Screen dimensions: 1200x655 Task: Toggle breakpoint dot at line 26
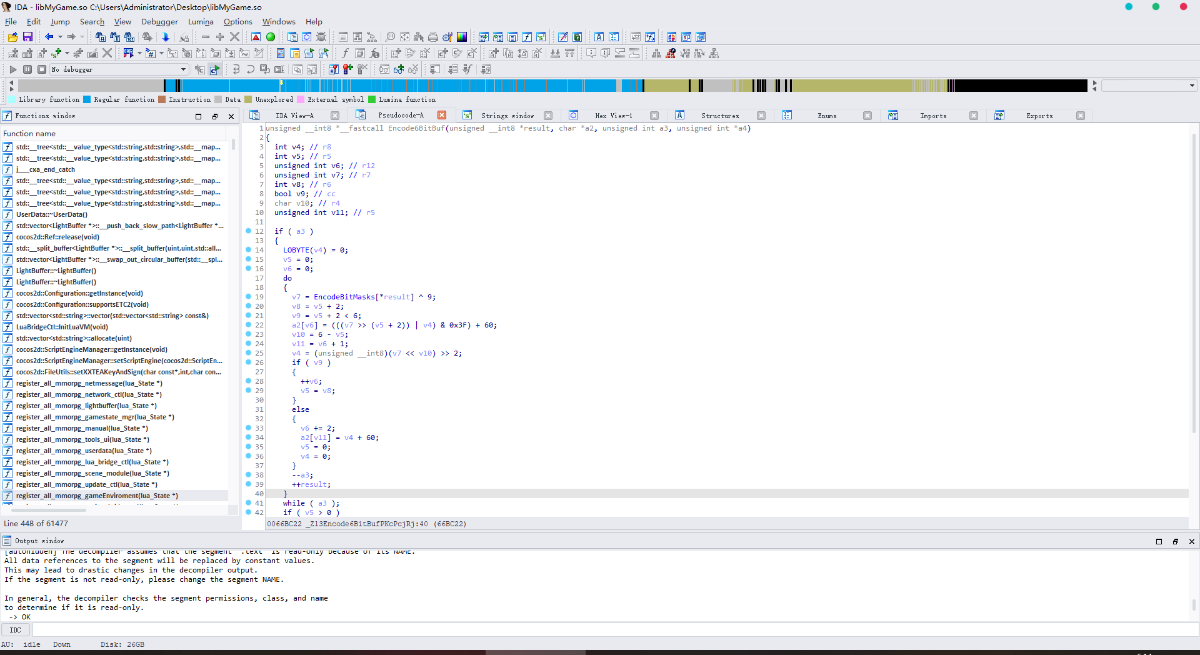[x=248, y=362]
